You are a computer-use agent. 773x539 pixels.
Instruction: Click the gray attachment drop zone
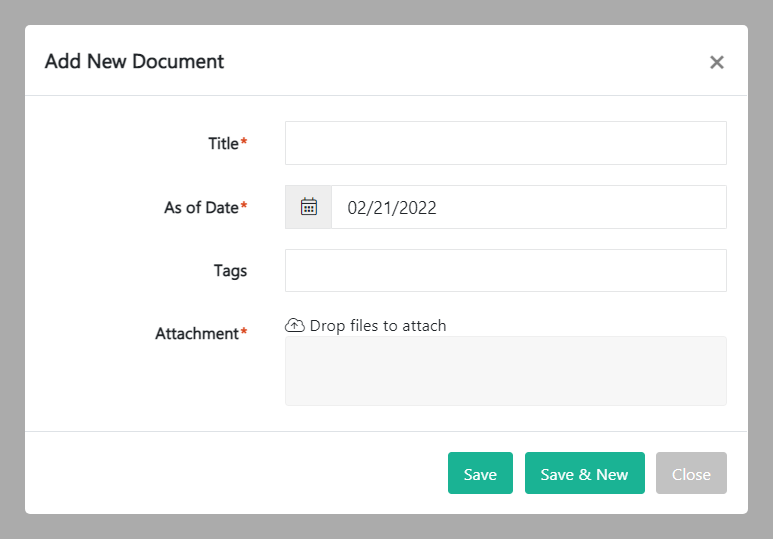point(505,371)
